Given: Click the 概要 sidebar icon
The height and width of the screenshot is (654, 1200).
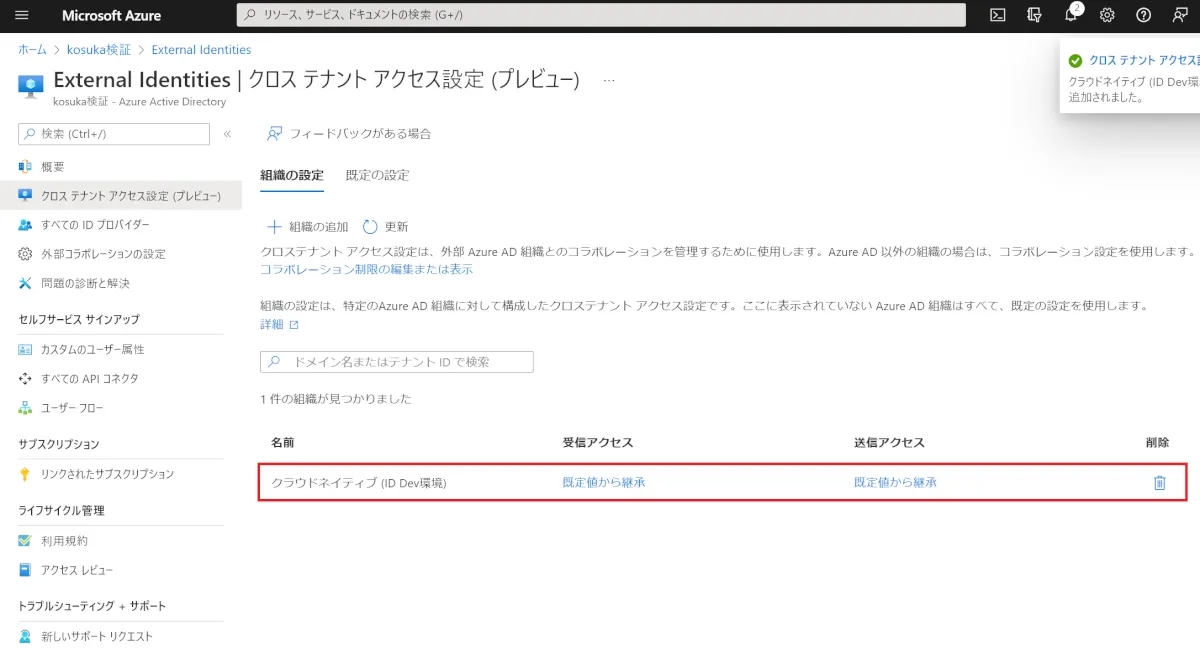Looking at the screenshot, I should click(x=25, y=166).
